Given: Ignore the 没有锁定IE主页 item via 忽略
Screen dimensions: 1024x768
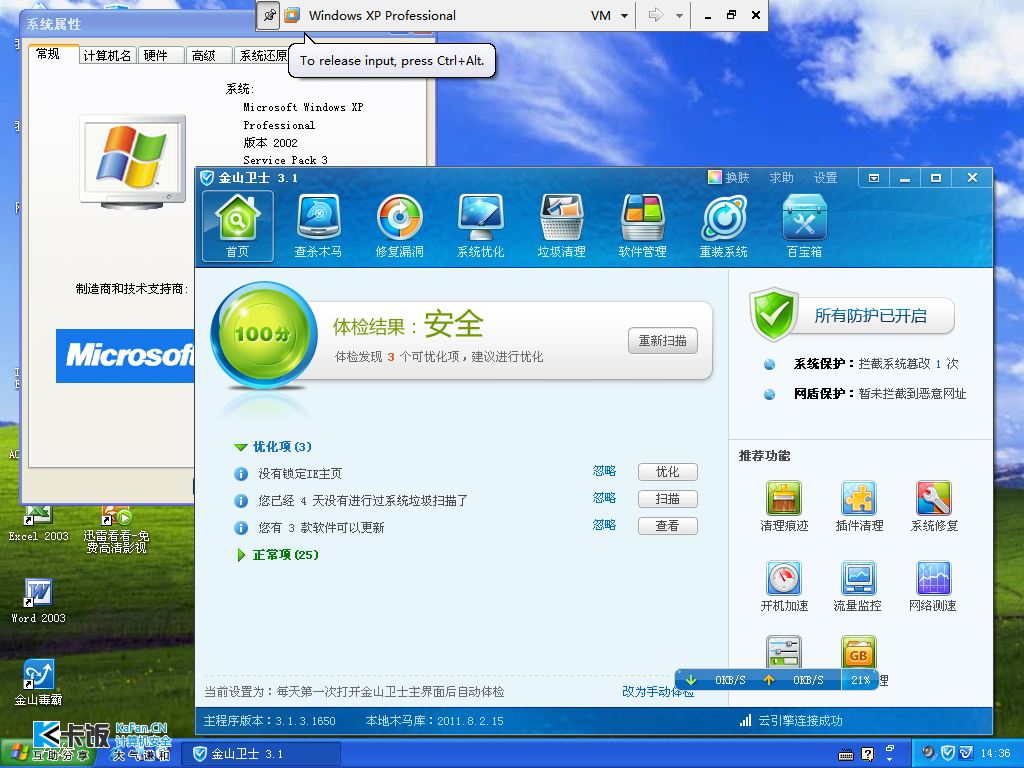Looking at the screenshot, I should click(604, 471).
